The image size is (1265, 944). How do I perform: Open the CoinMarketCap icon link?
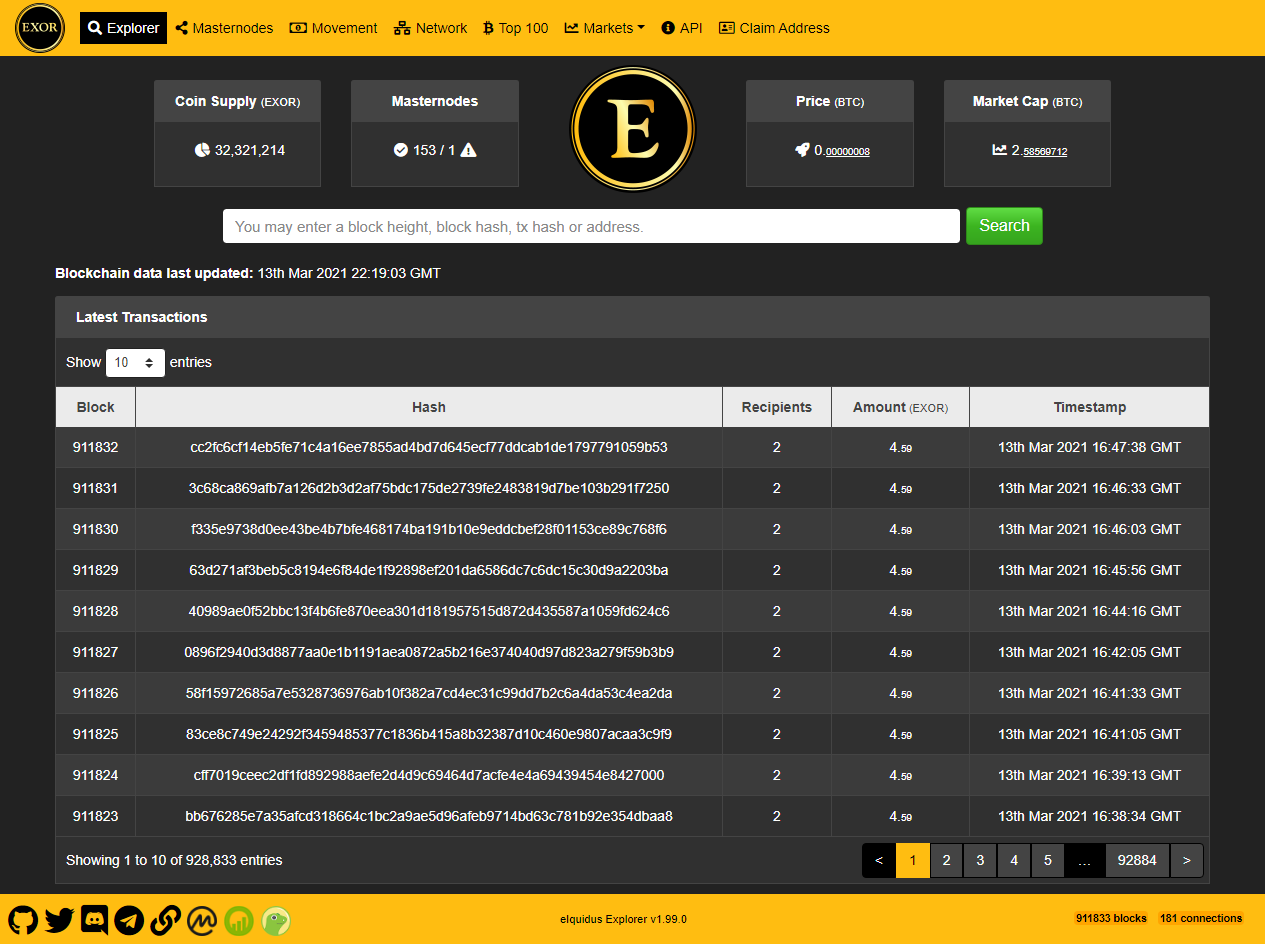click(x=203, y=920)
